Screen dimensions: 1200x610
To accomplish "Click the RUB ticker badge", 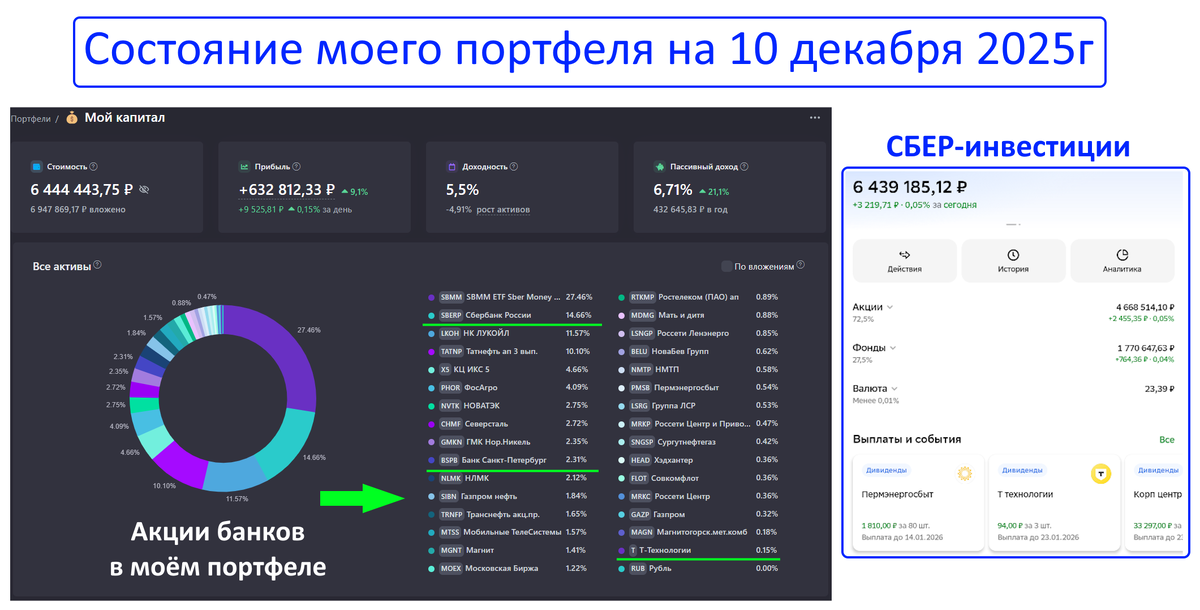I will point(638,568).
